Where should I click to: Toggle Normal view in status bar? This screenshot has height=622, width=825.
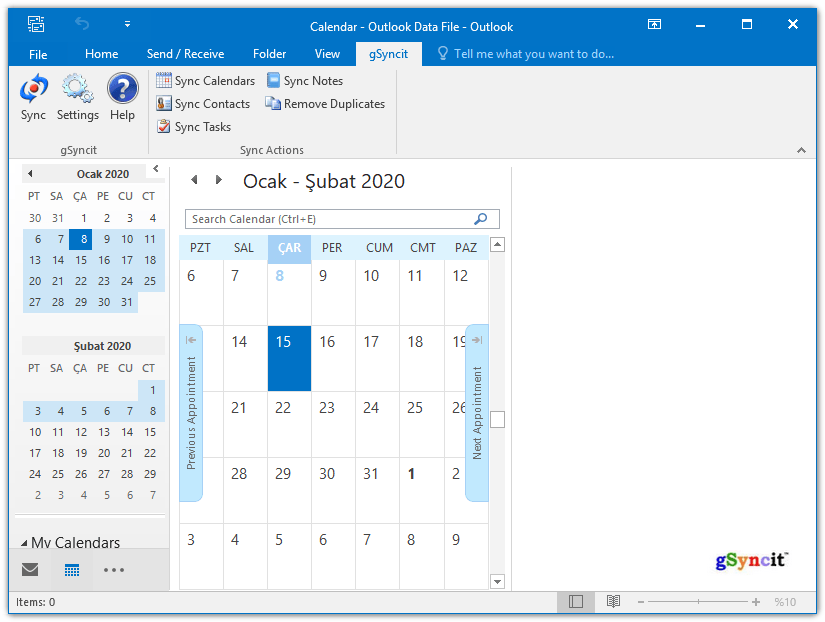coord(575,602)
